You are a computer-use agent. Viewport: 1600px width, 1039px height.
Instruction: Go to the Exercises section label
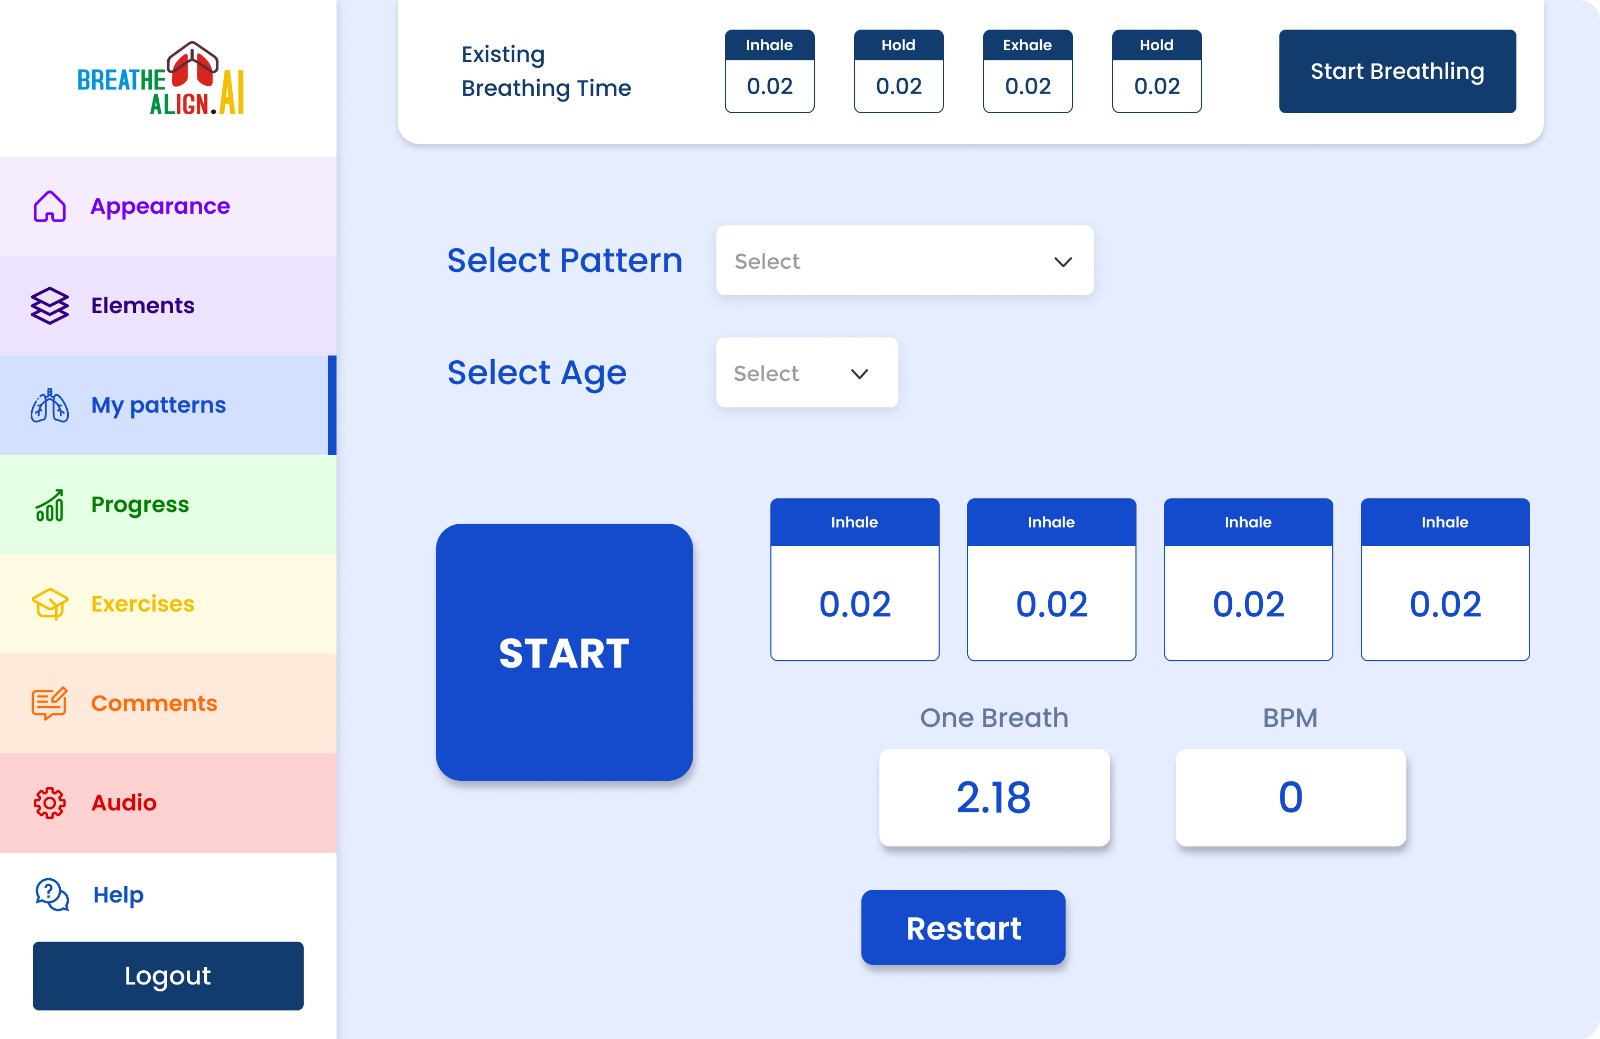143,604
